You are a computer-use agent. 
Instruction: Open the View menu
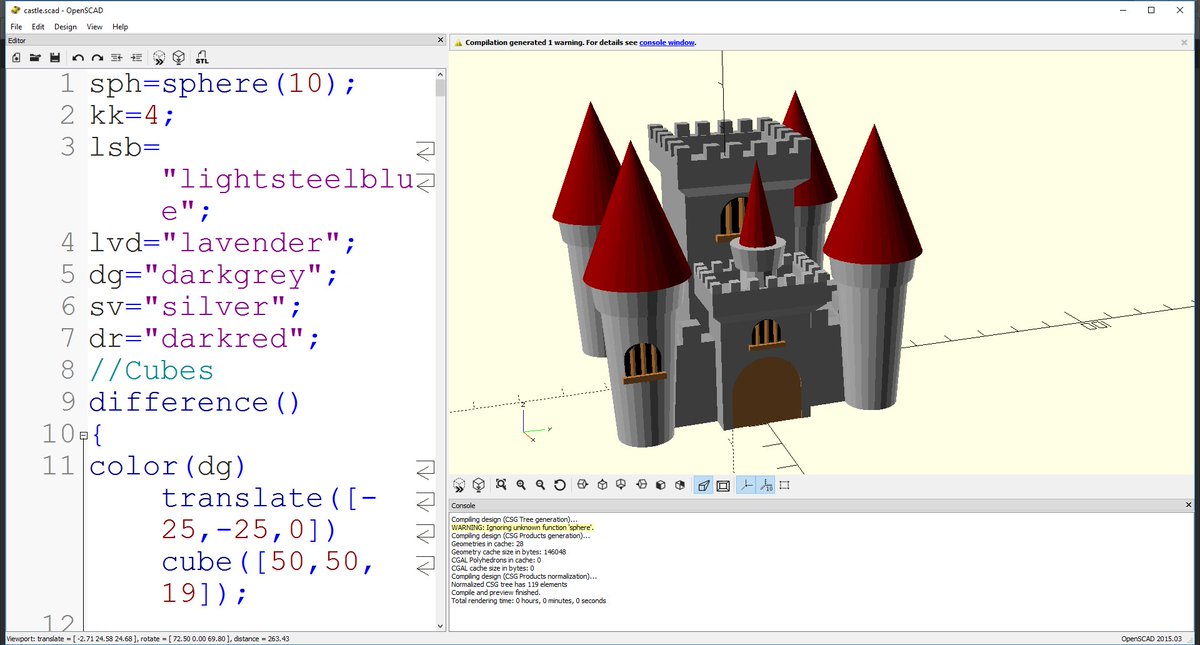pos(94,26)
